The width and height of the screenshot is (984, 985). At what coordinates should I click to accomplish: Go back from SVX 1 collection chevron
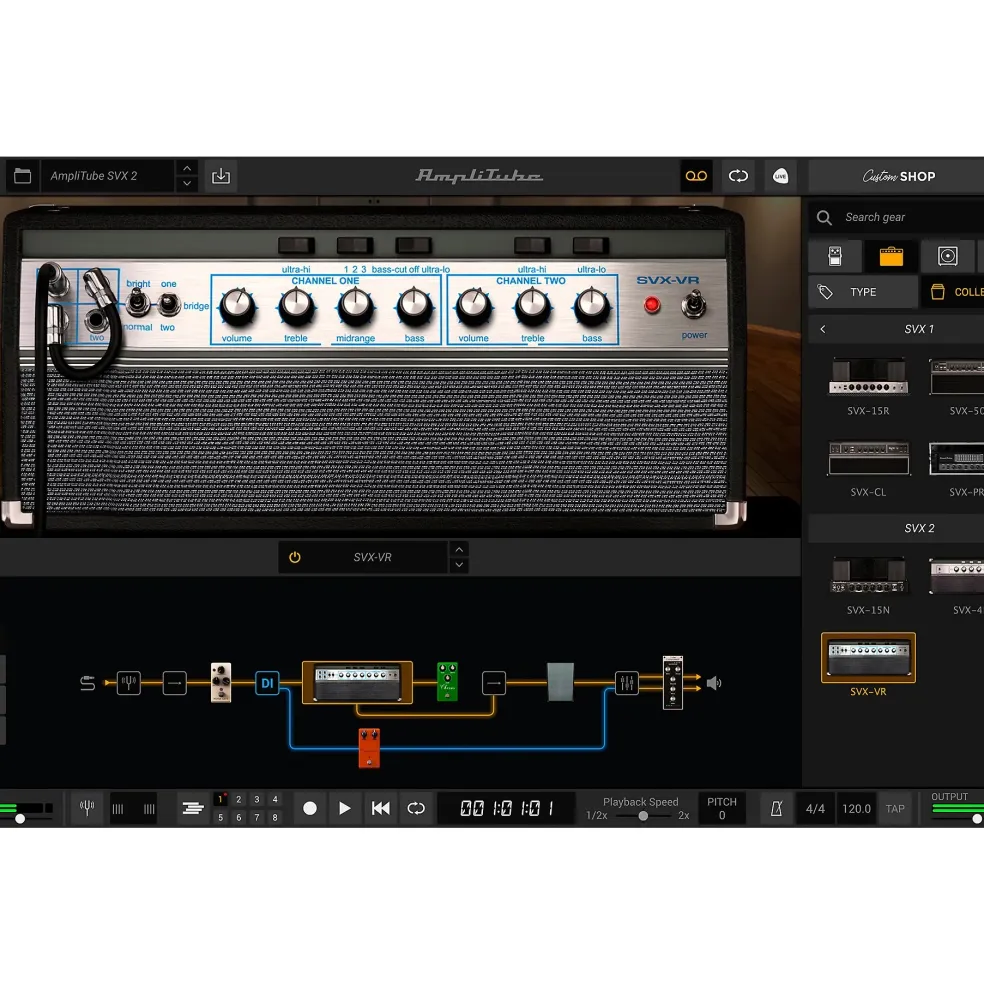(x=823, y=329)
